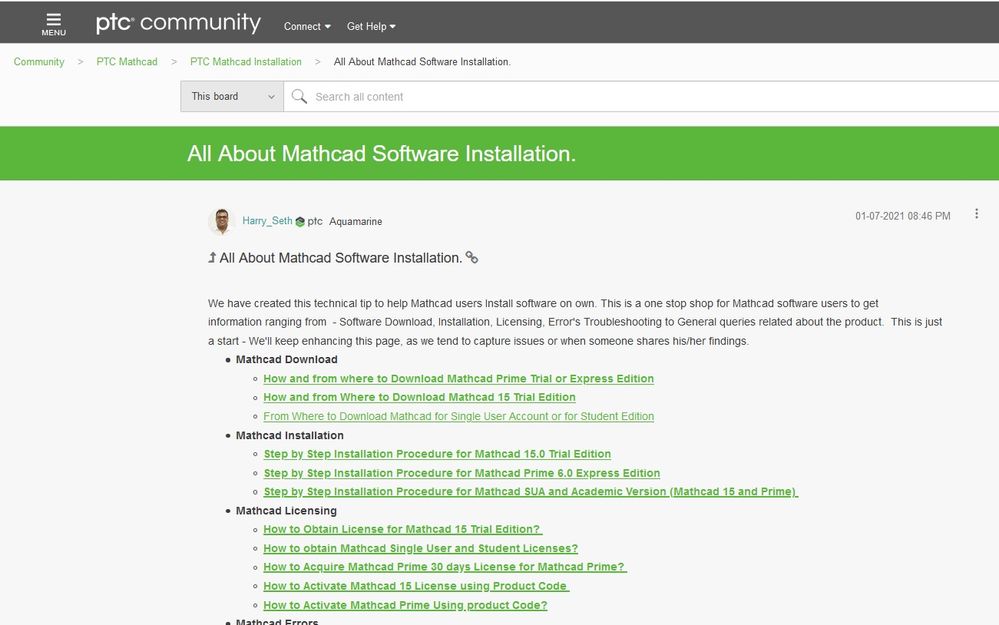Open Activate Mathcad Prime Using product Code link
This screenshot has width=999, height=625.
(x=405, y=605)
